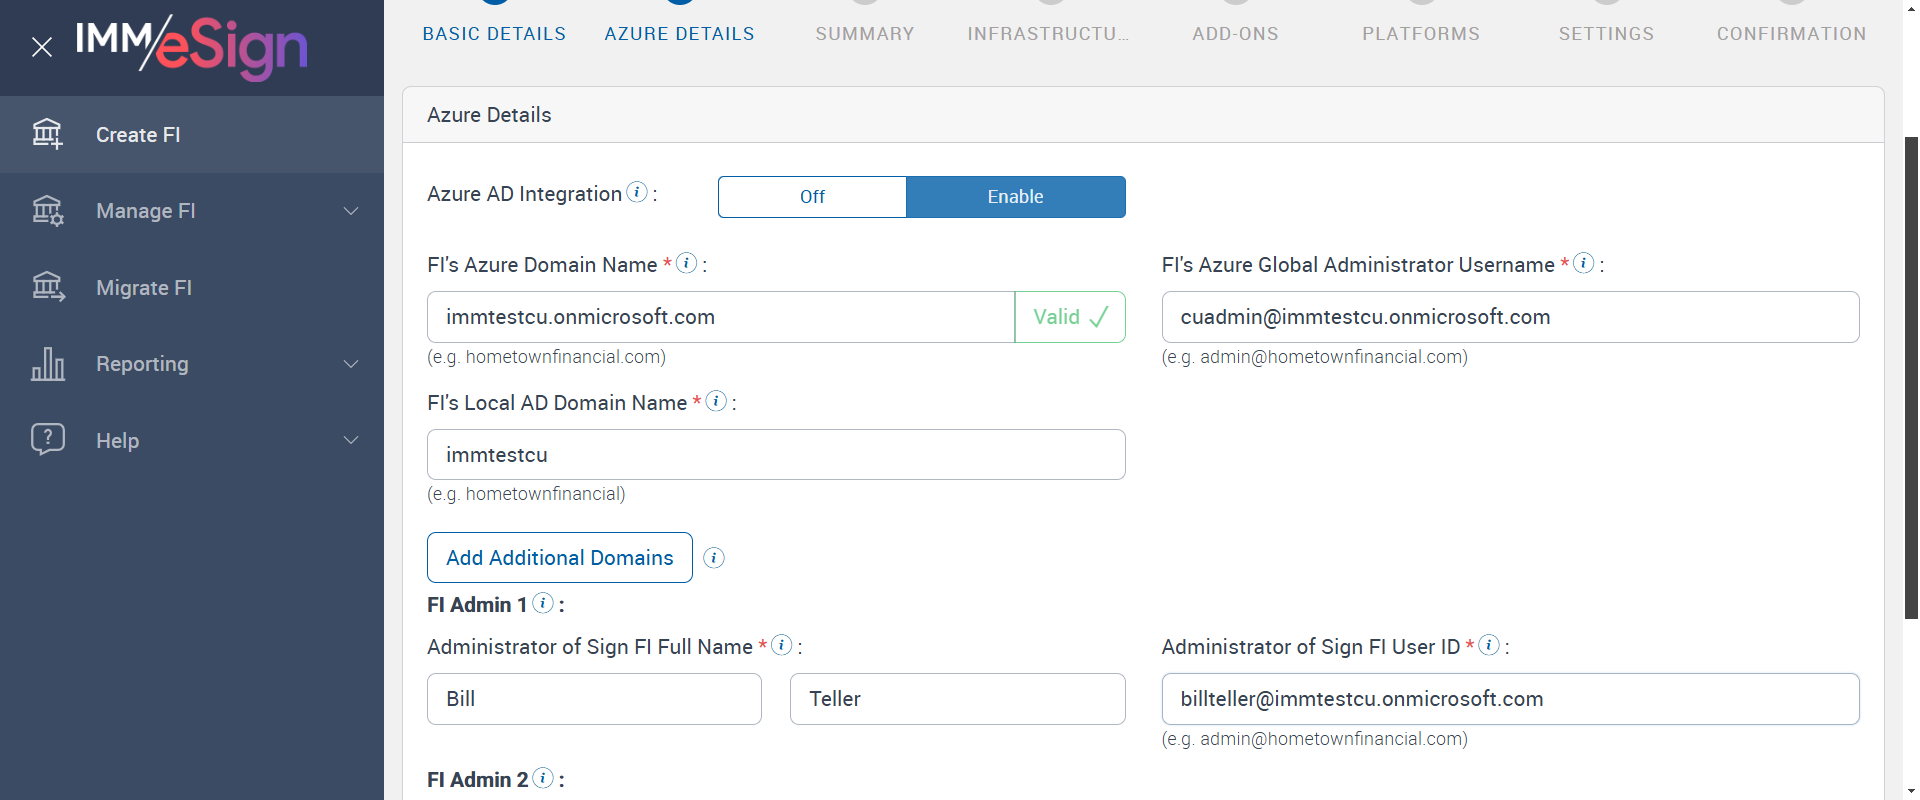Expand the Manage FI menu
1920x800 pixels.
click(x=351, y=211)
